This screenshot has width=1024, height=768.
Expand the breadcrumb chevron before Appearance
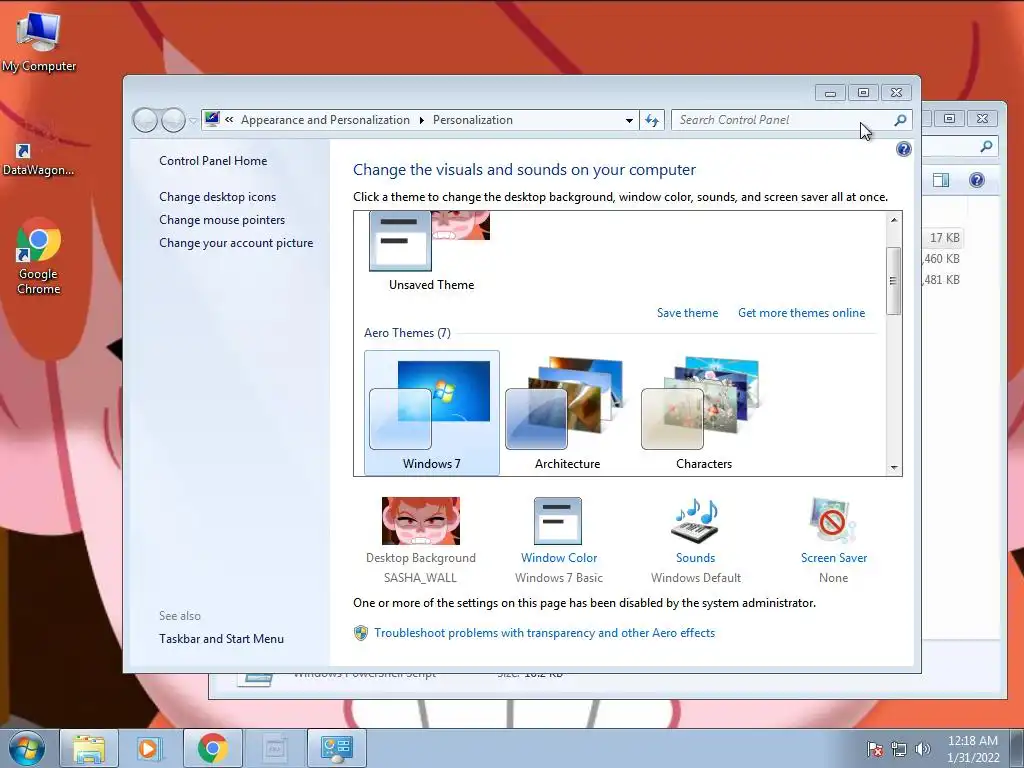(229, 120)
